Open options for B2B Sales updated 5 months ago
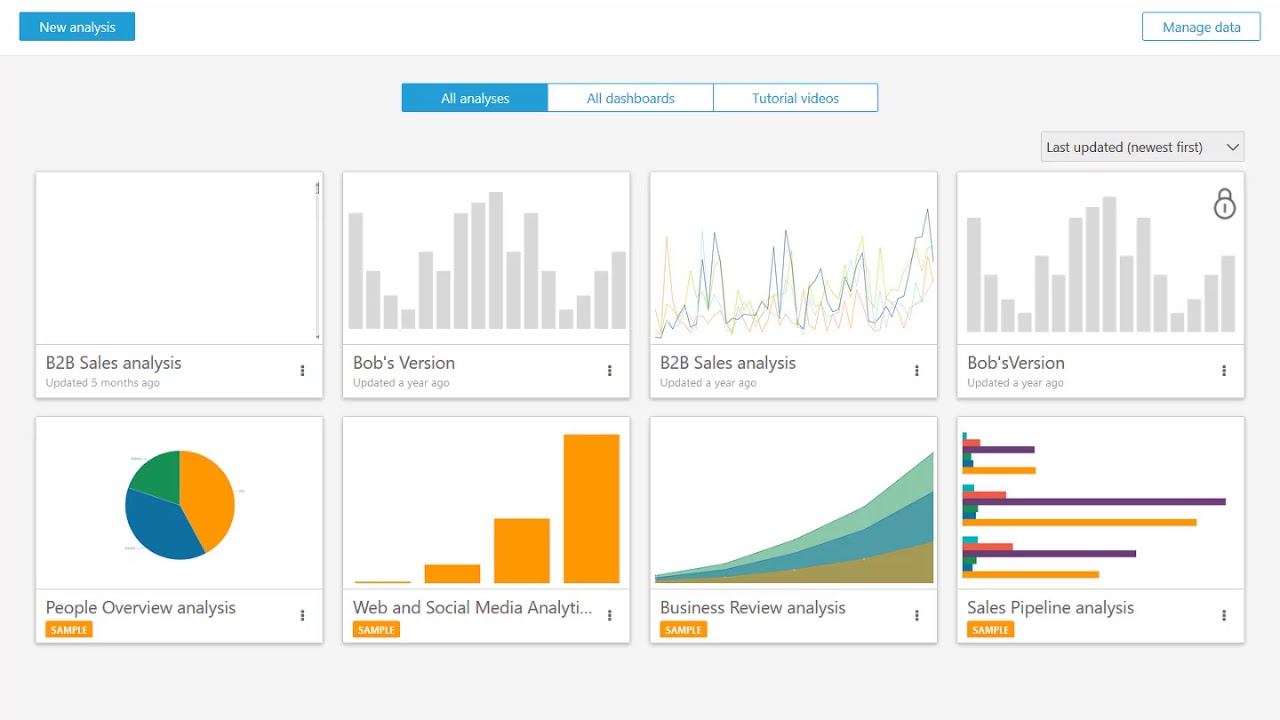The image size is (1280, 720). [303, 371]
